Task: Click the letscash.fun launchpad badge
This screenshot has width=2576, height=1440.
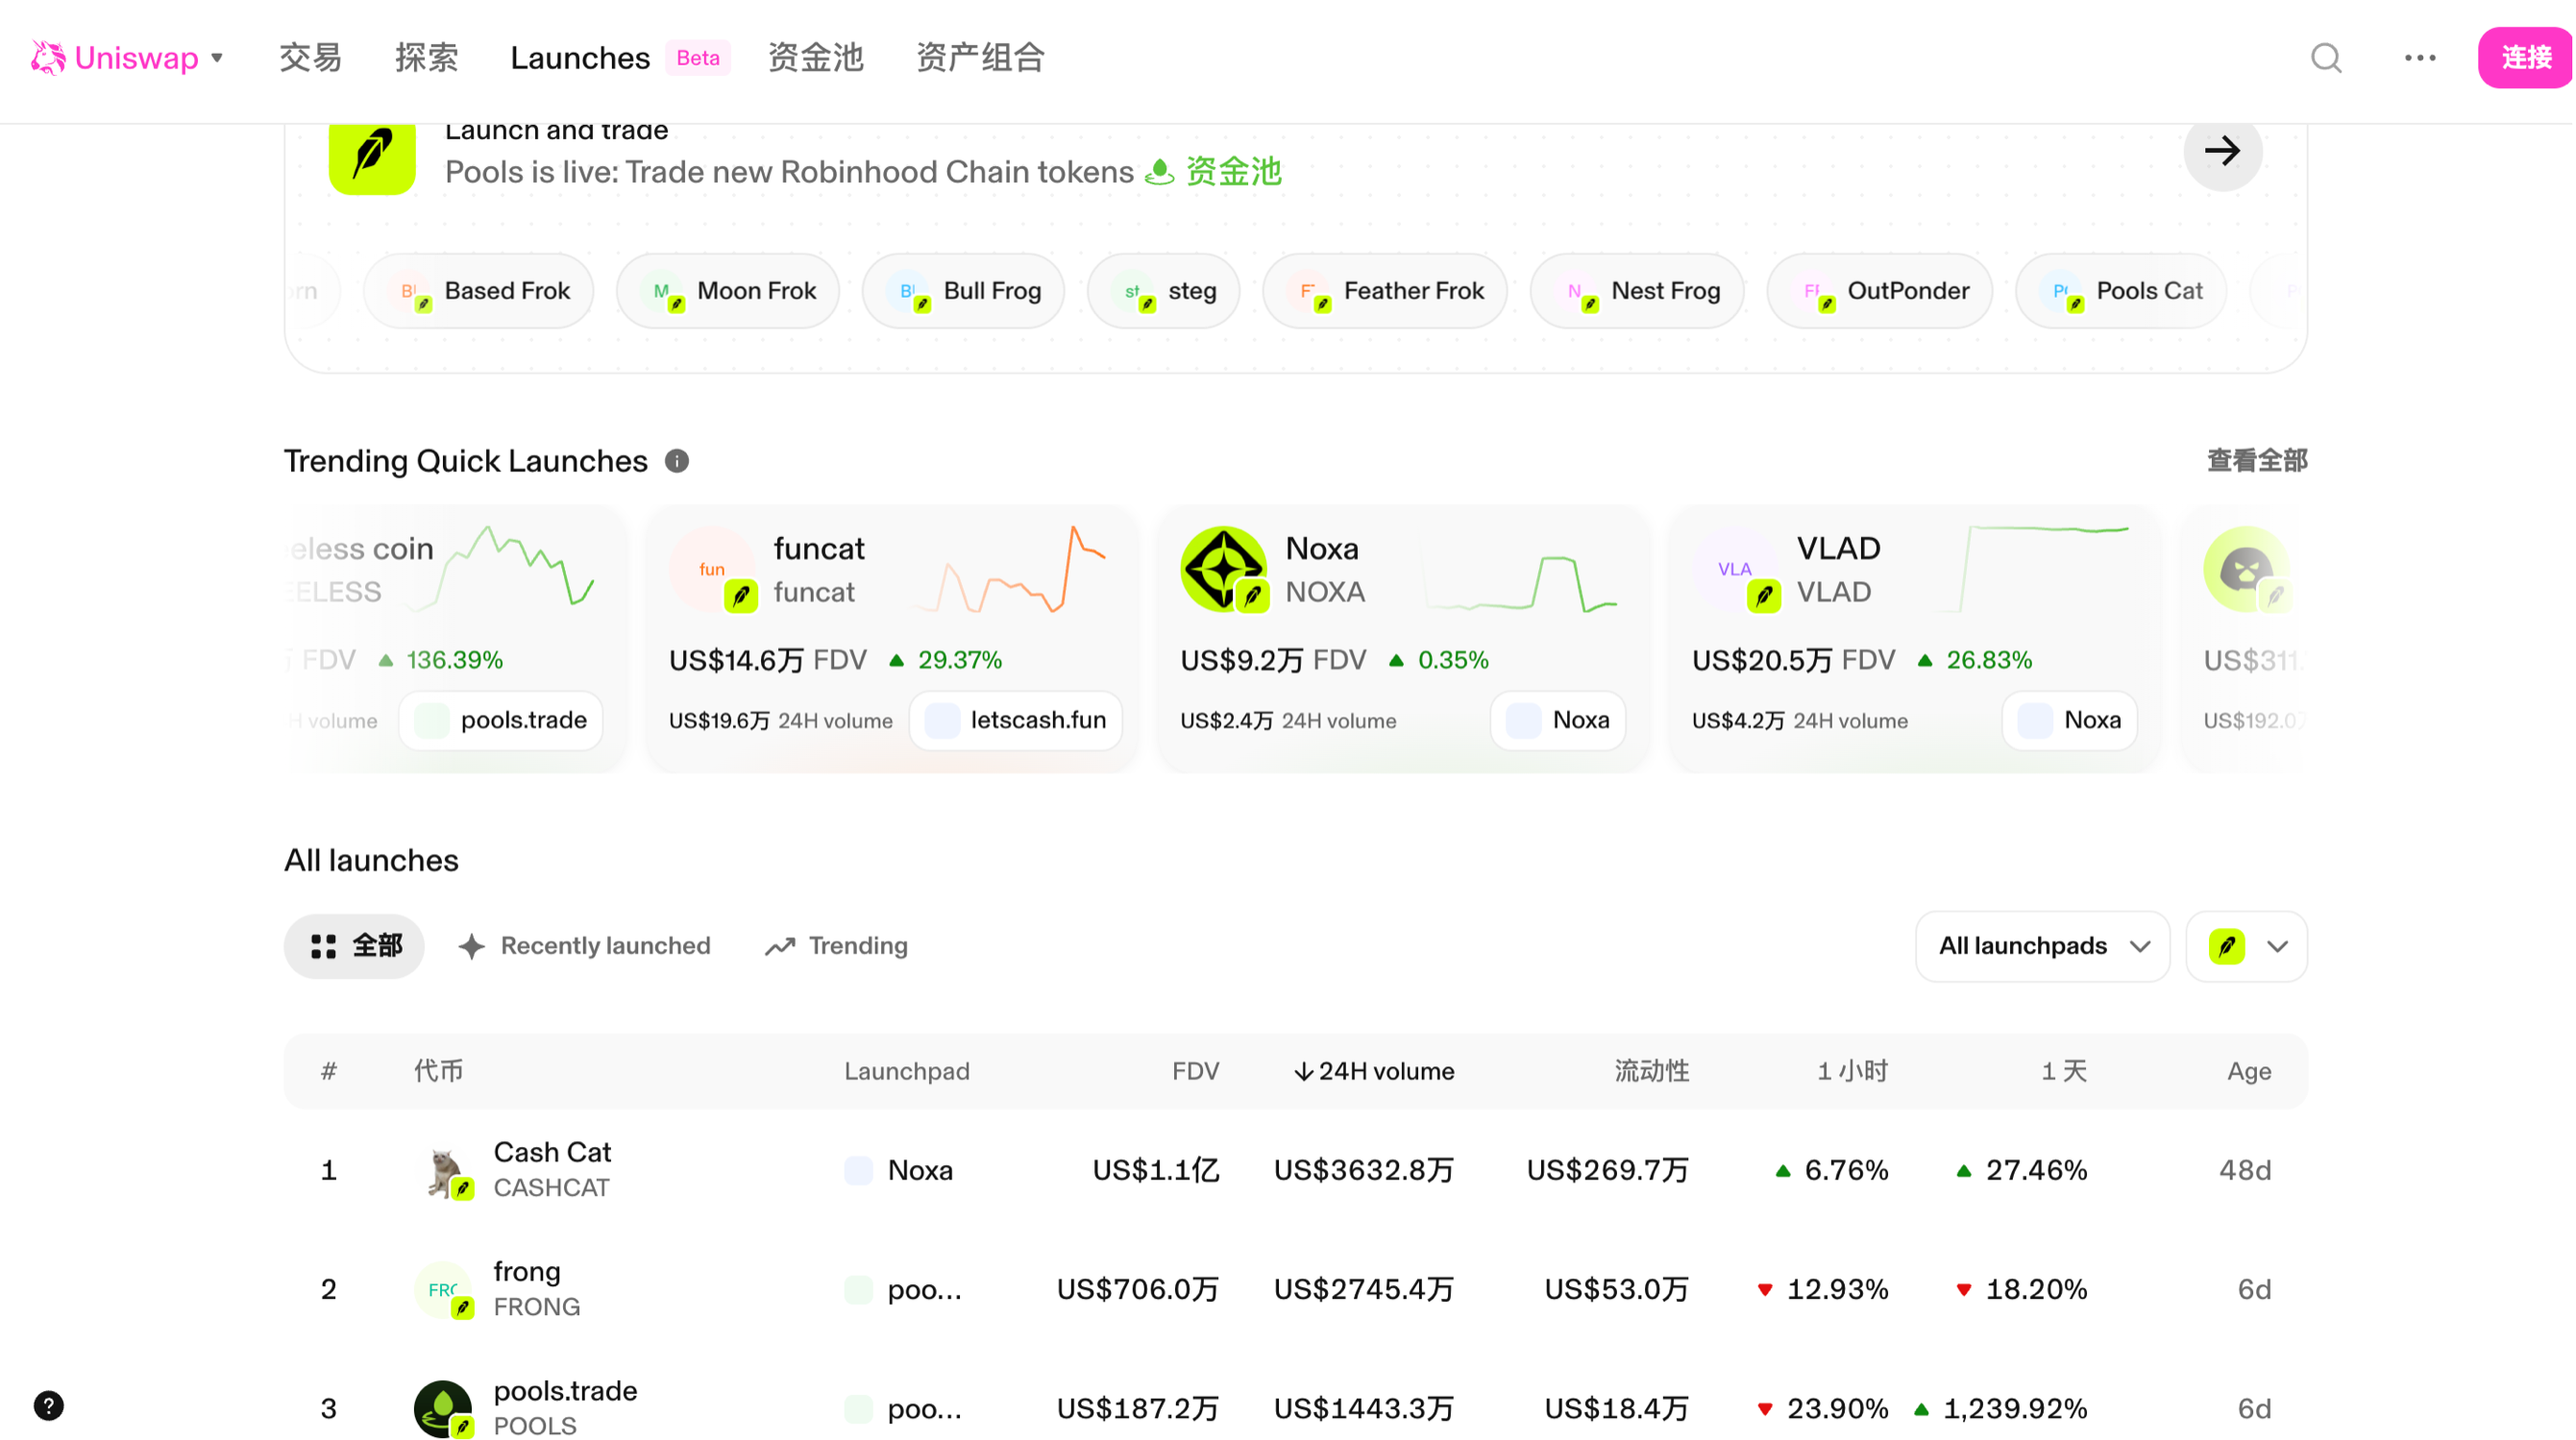Action: 1017,721
